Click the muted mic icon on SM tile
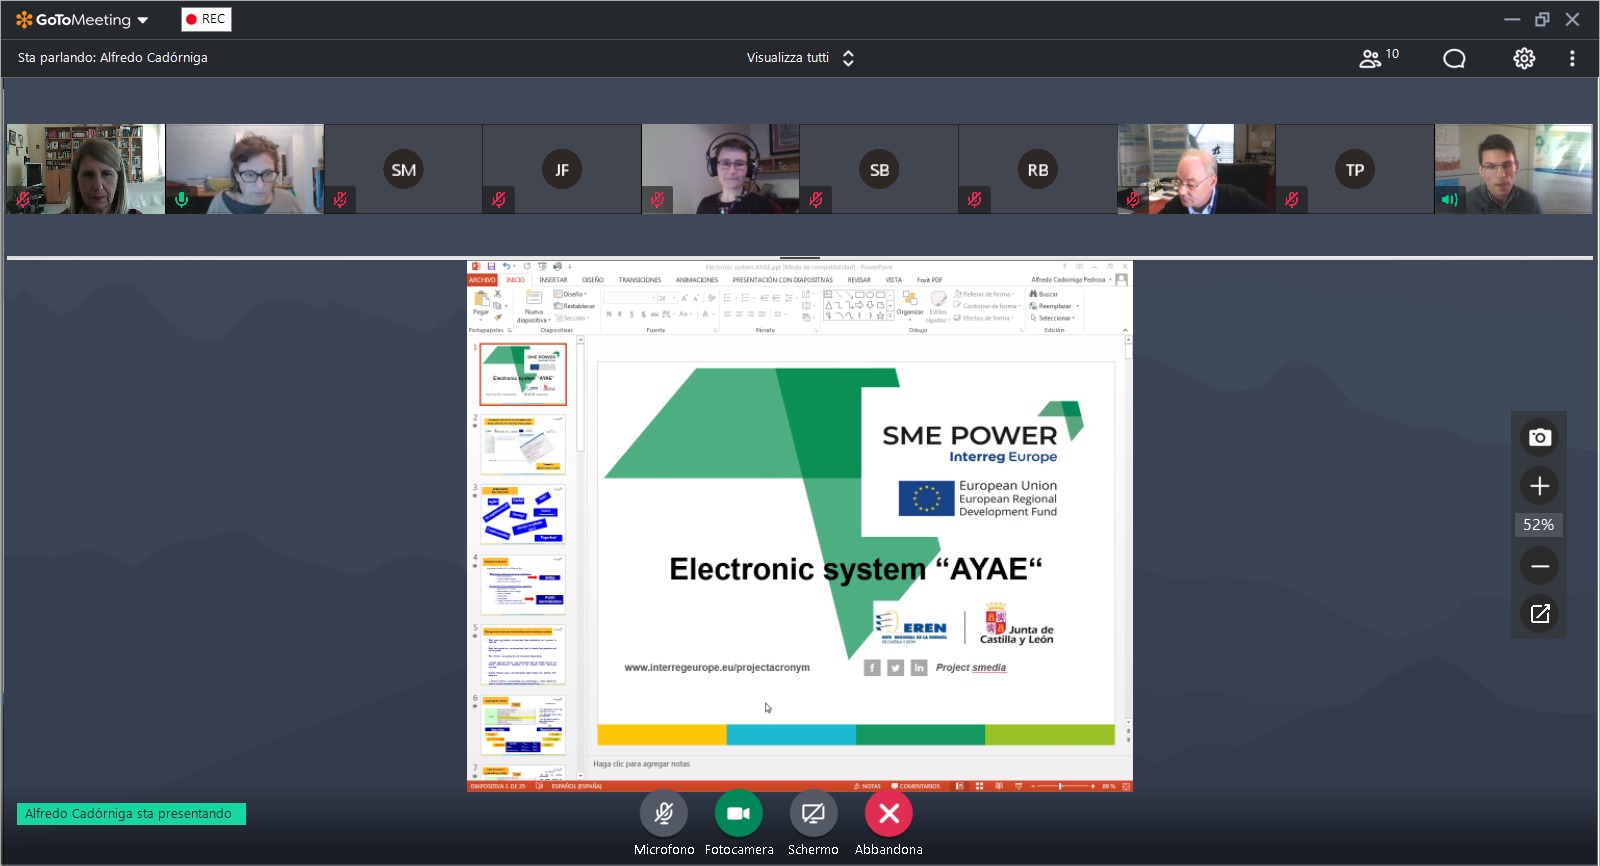1600x866 pixels. (340, 200)
